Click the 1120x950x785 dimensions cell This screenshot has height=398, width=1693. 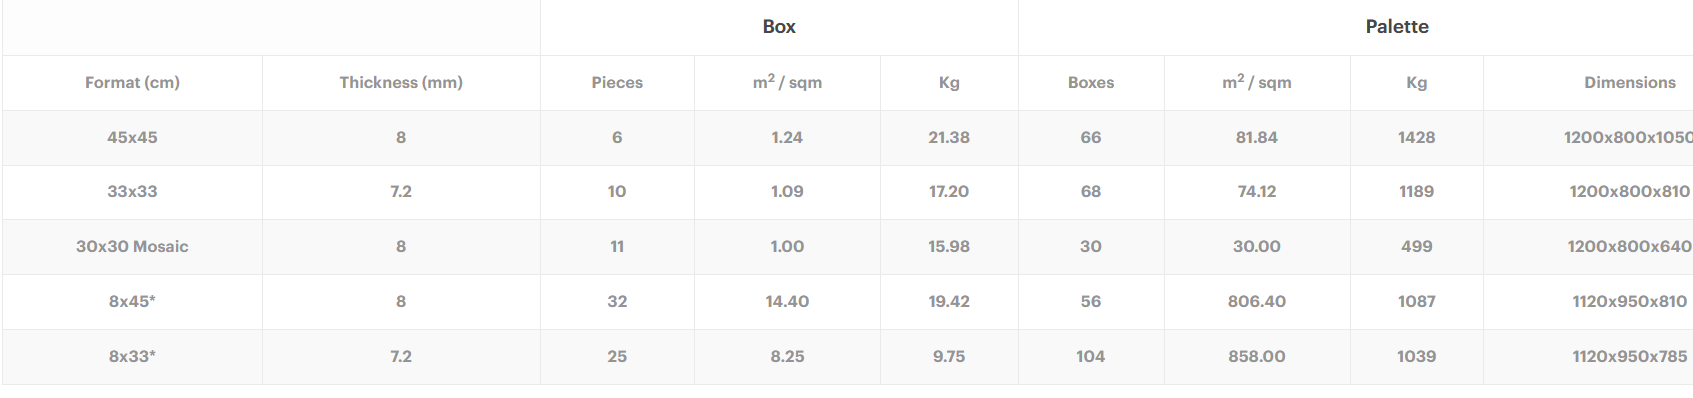(1629, 357)
